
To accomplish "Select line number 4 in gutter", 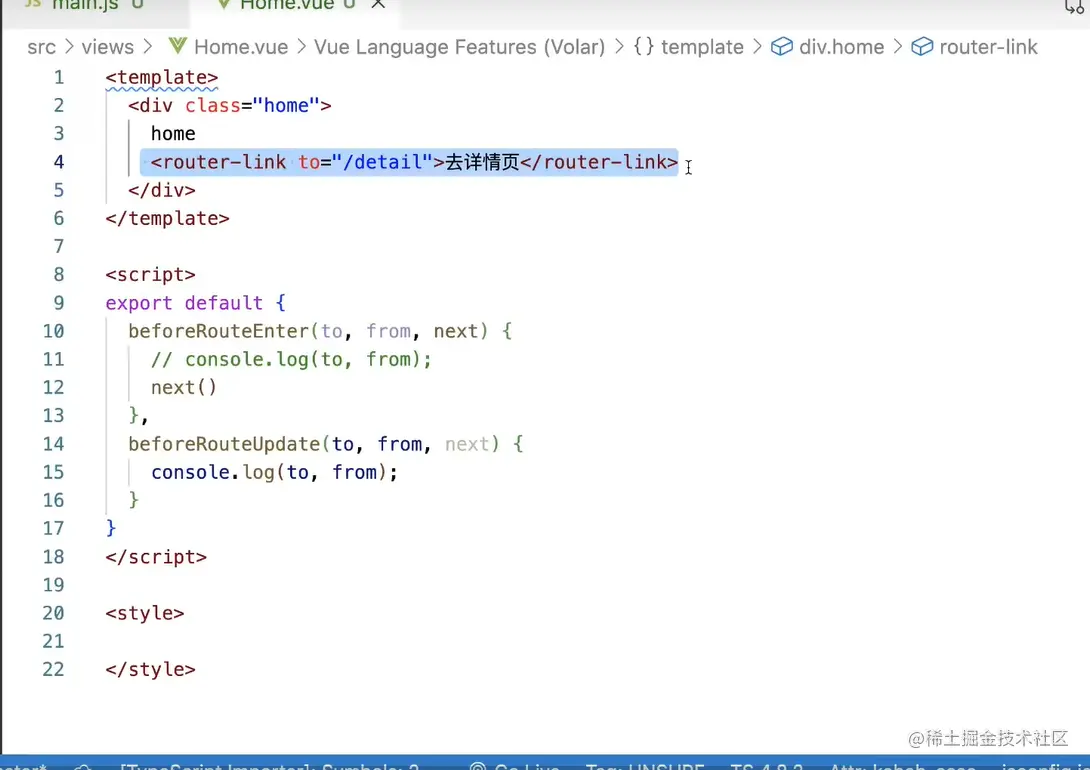I will tap(58, 162).
